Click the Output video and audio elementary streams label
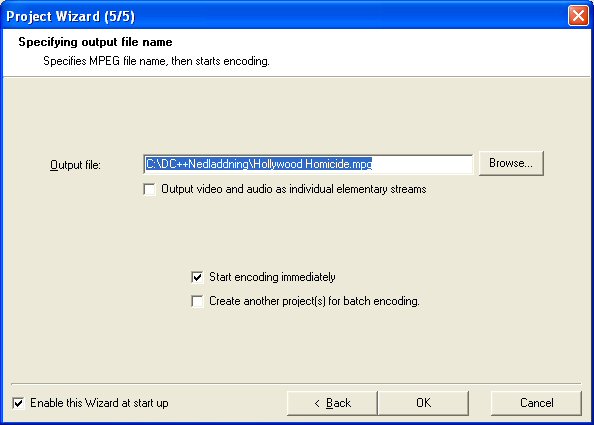 pos(294,189)
